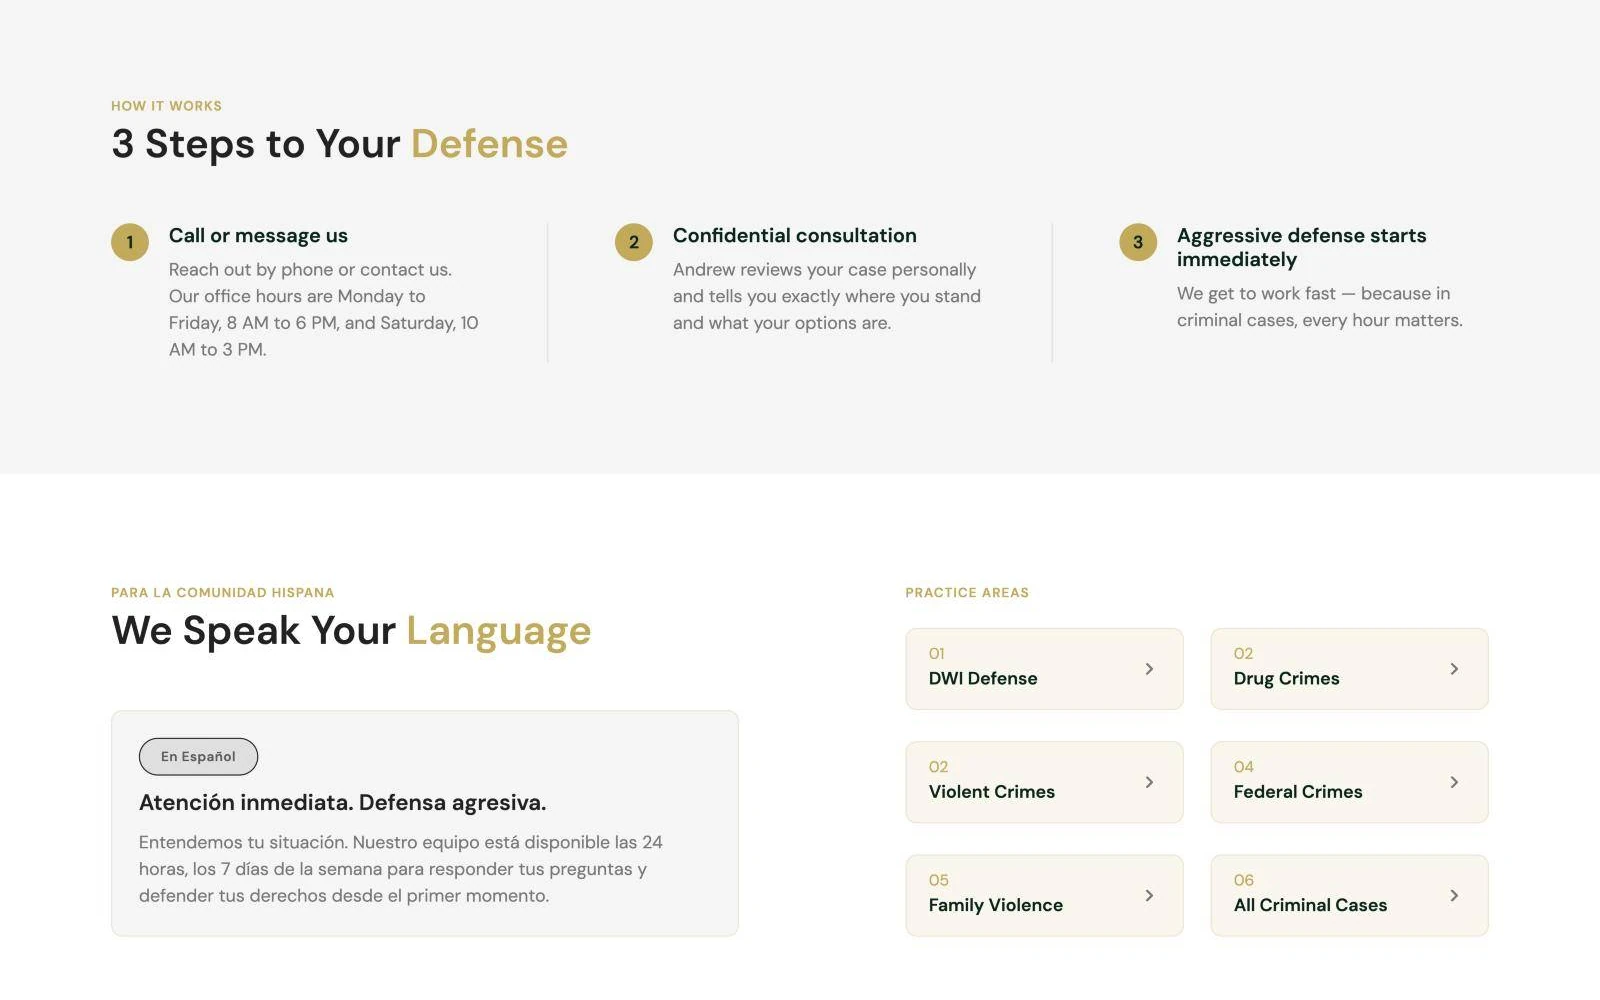
Task: Click the text 'Andrew reviews your case personally'
Action: tap(827, 296)
